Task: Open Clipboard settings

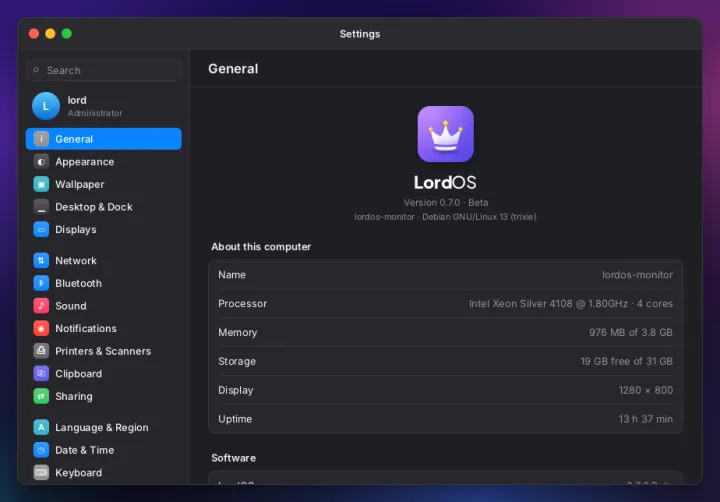Action: point(104,373)
